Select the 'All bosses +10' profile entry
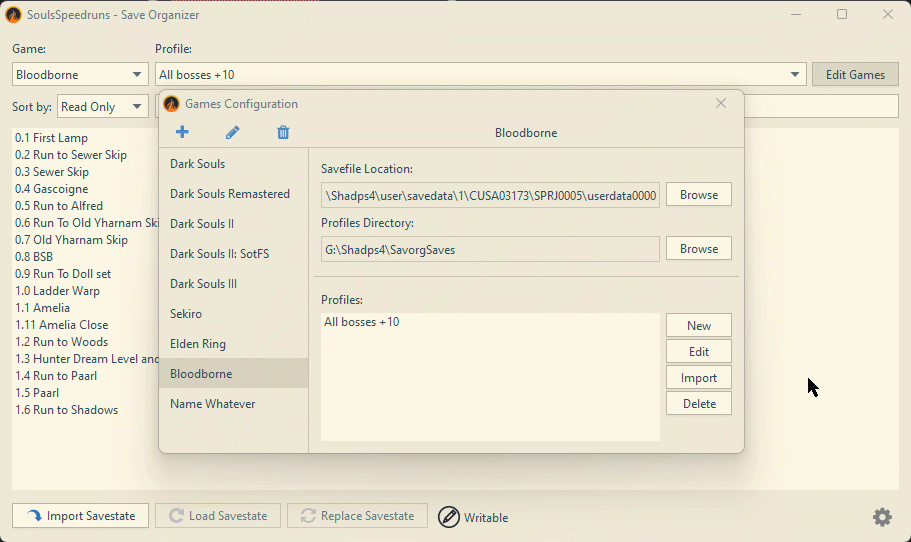Image resolution: width=911 pixels, height=542 pixels. pyautogui.click(x=362, y=322)
